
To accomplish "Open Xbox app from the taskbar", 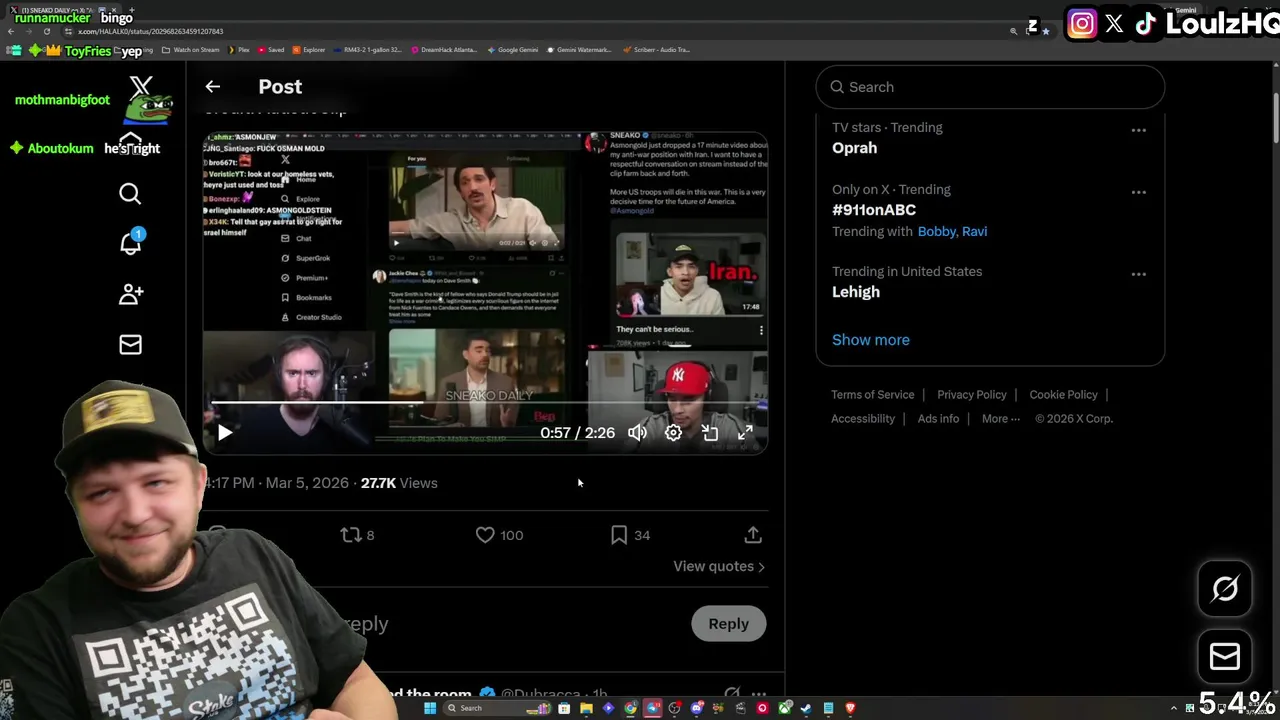I will coord(785,708).
